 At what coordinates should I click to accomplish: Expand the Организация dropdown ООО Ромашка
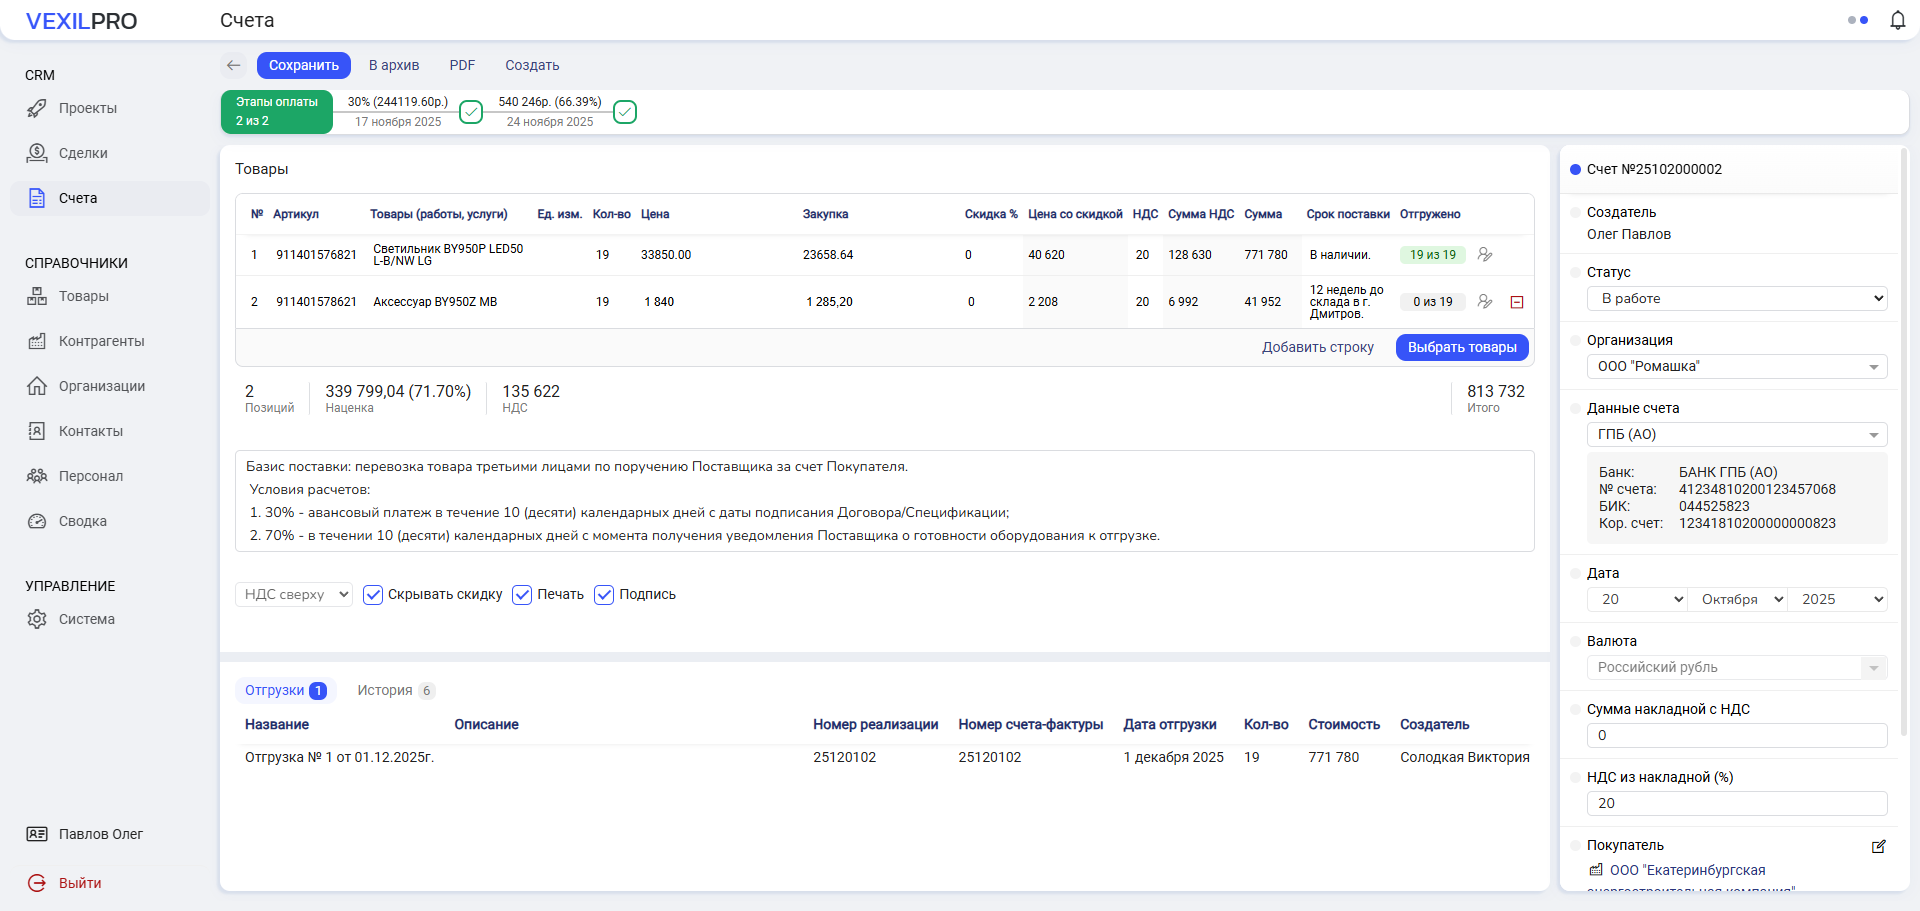point(1736,366)
